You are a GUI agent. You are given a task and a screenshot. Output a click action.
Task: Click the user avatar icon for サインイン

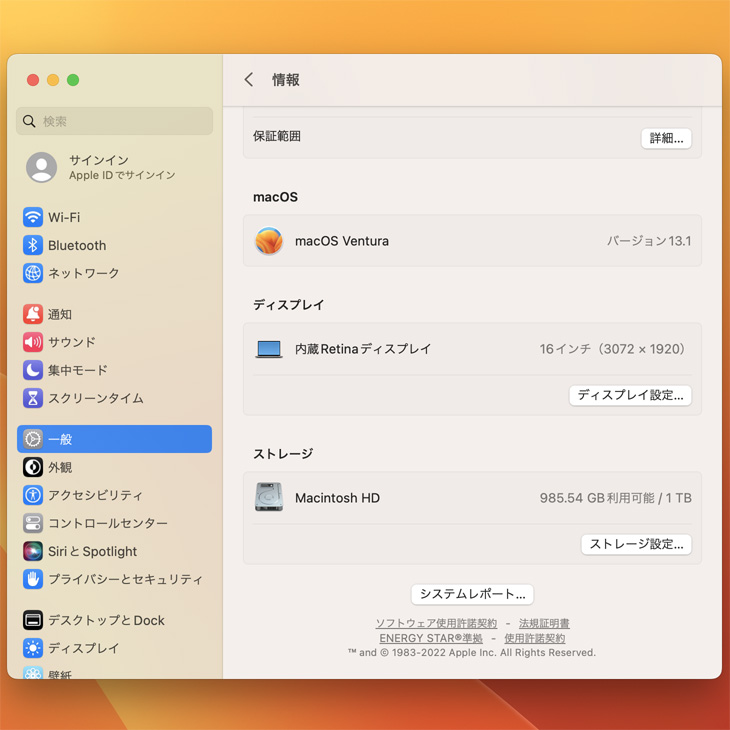click(41, 167)
